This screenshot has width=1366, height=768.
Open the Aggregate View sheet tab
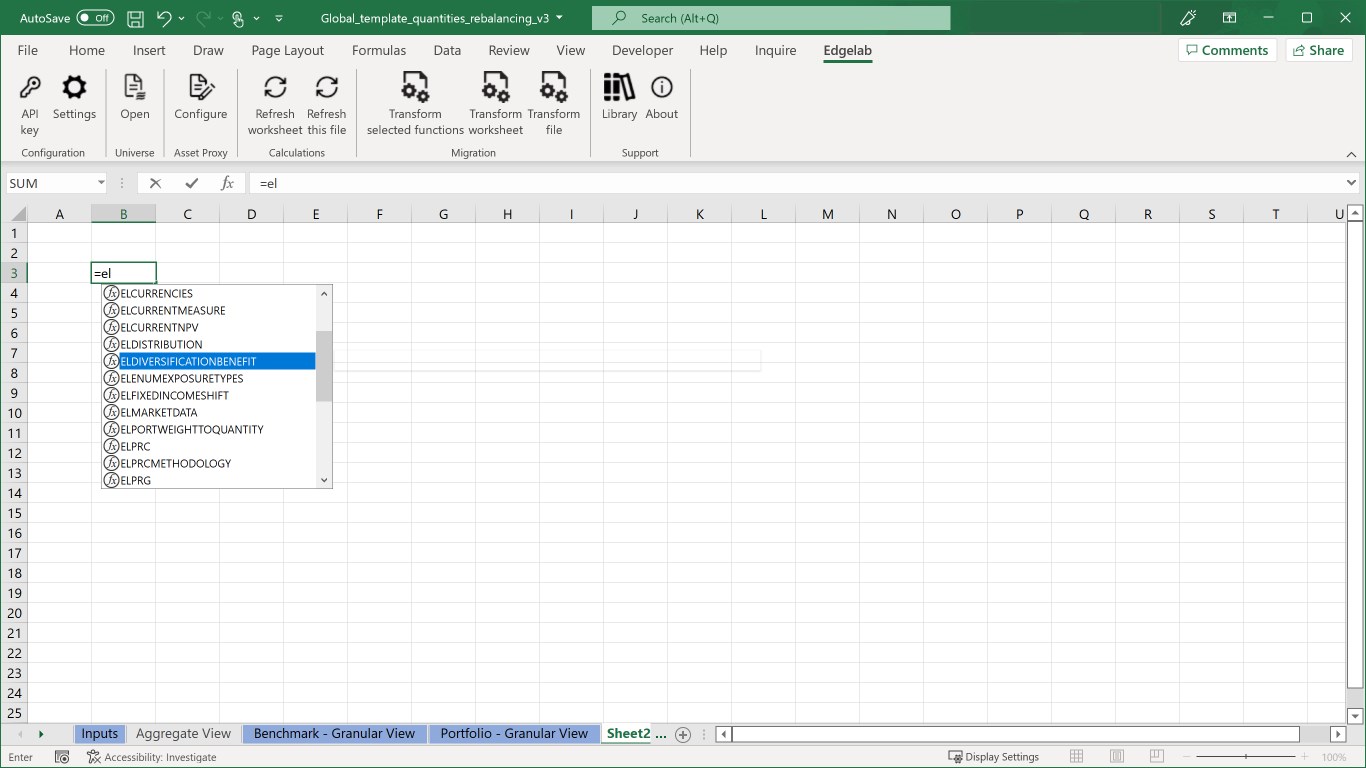click(x=183, y=734)
